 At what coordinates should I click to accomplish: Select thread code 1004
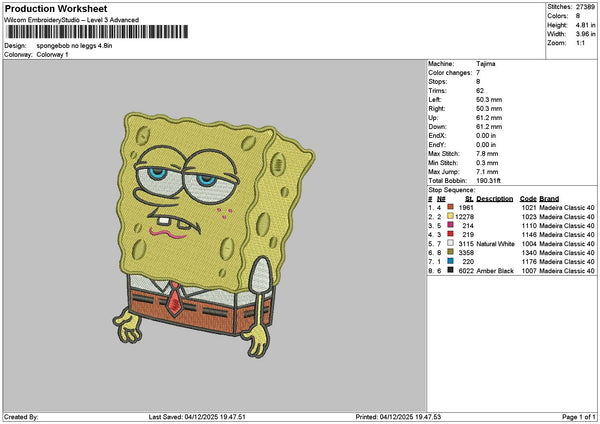(529, 244)
